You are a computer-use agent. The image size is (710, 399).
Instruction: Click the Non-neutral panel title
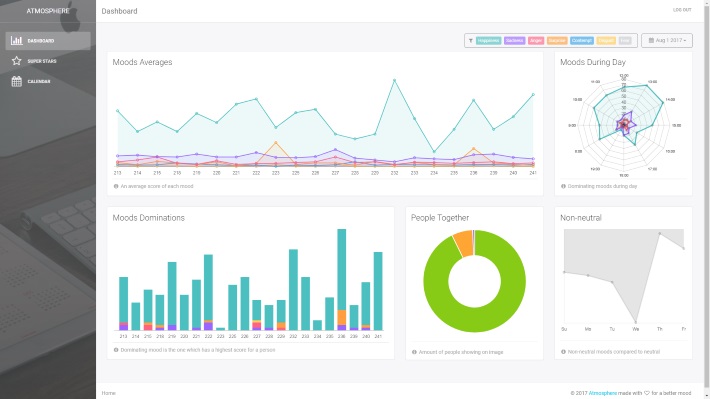click(x=580, y=218)
